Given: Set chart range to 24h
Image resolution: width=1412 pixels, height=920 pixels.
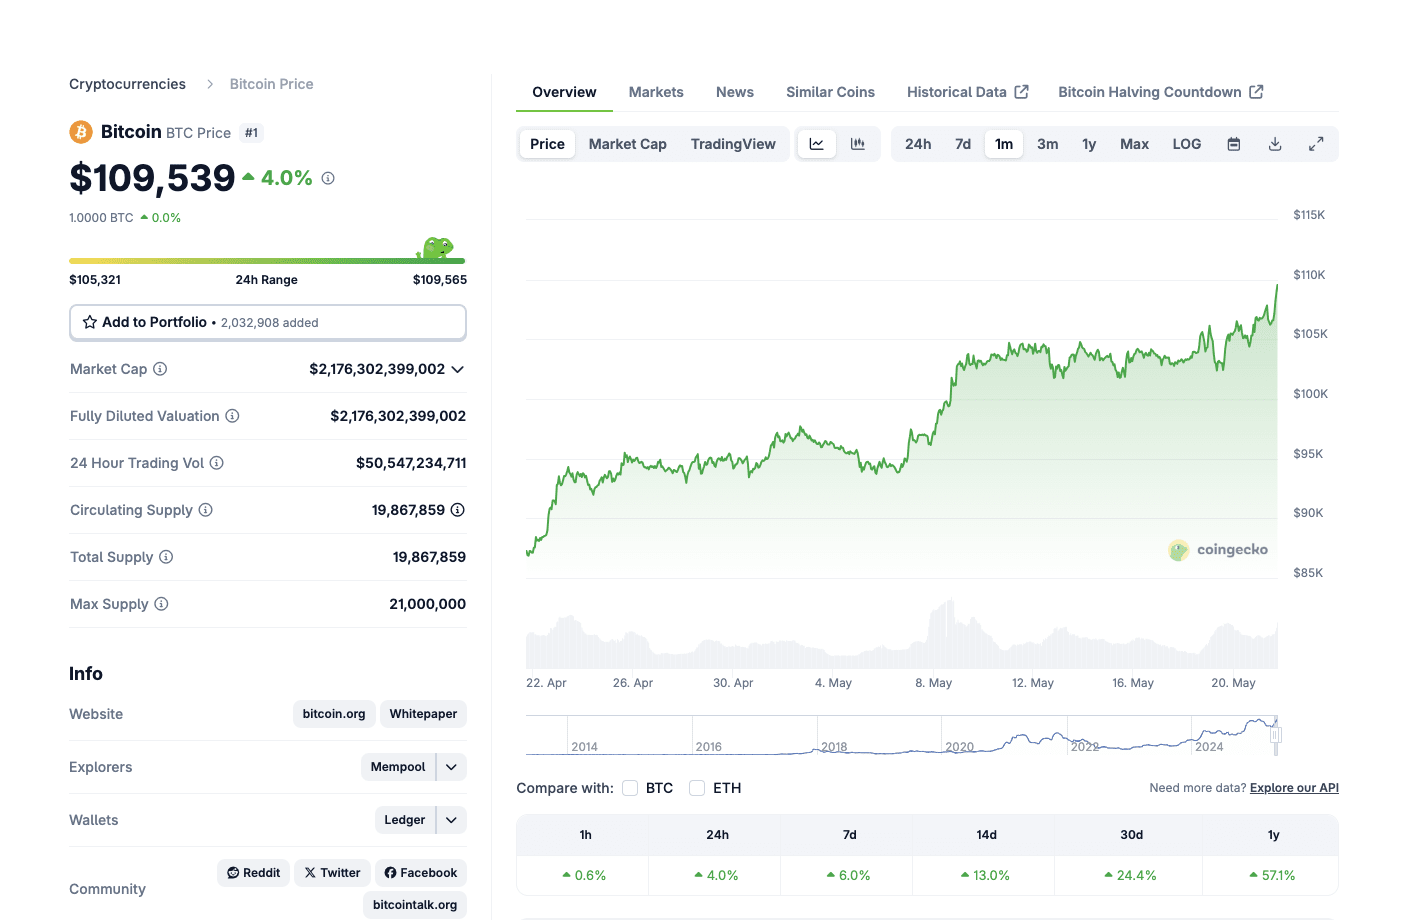Looking at the screenshot, I should click(x=918, y=144).
